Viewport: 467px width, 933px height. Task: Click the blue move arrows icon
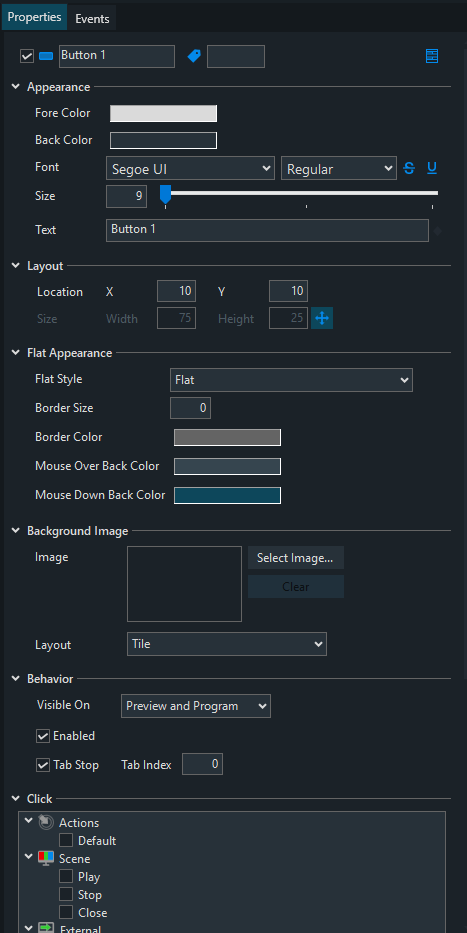click(322, 318)
